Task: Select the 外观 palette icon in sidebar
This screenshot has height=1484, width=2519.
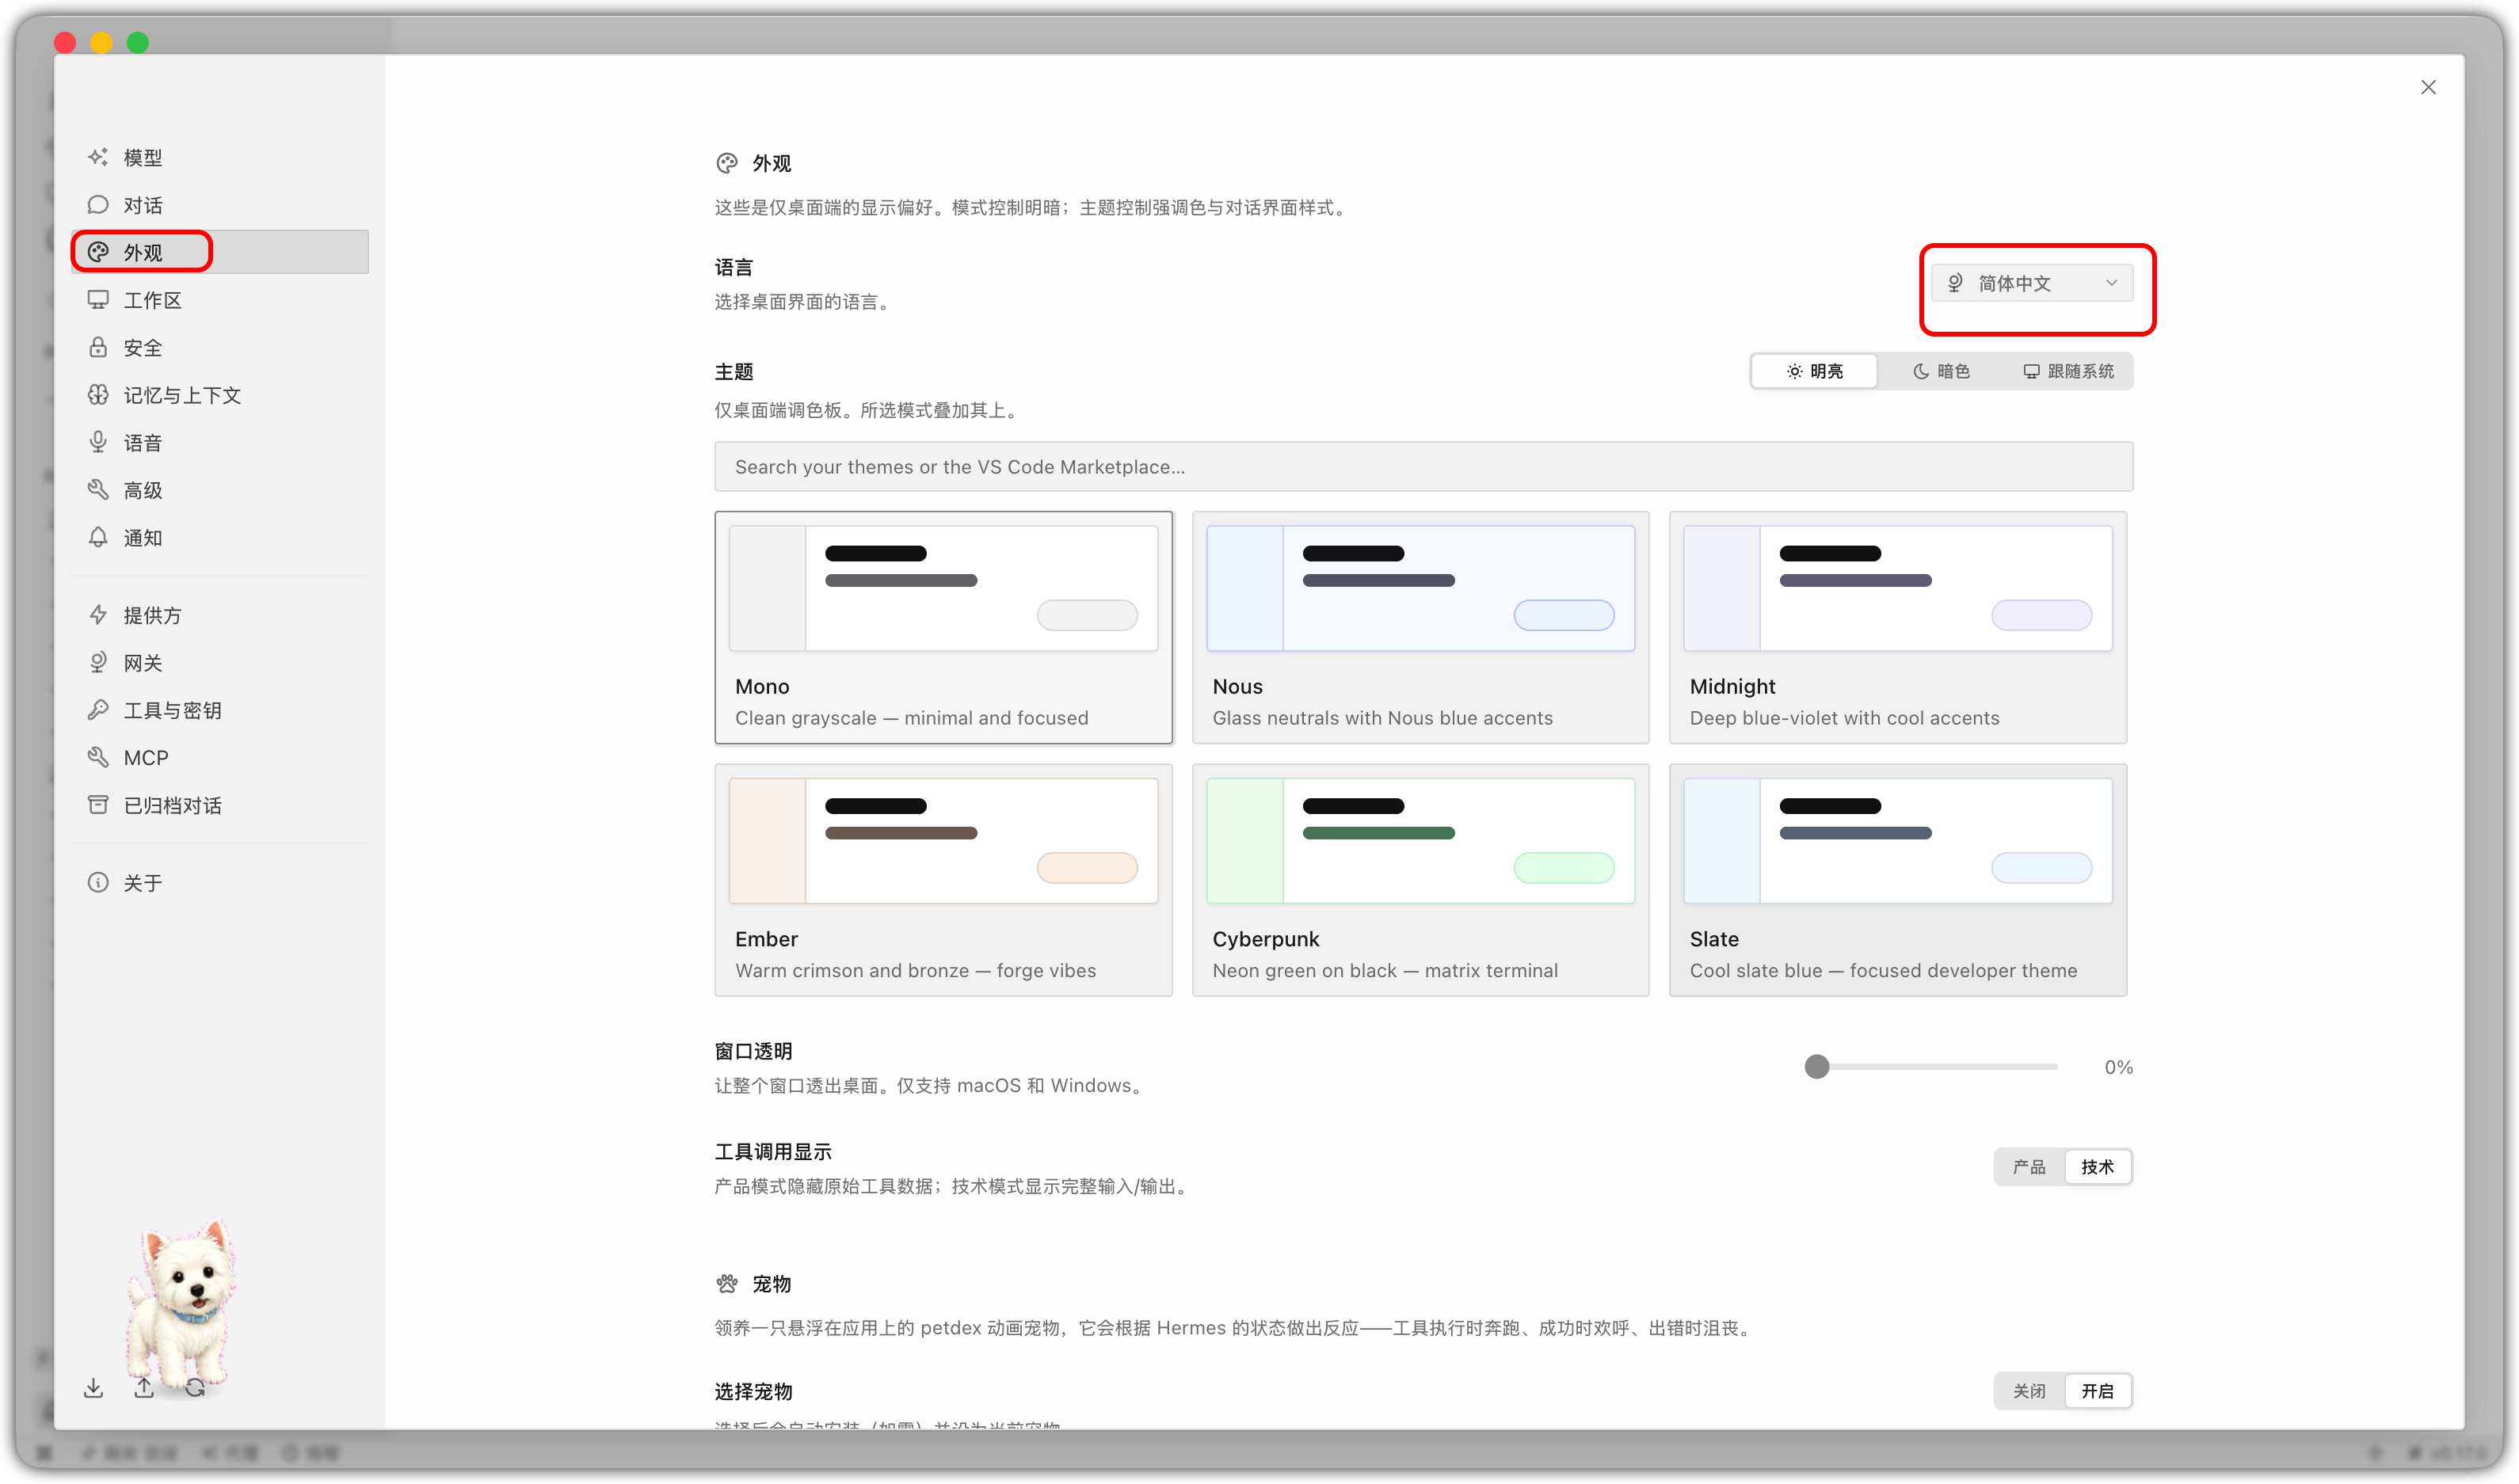Action: click(98, 252)
